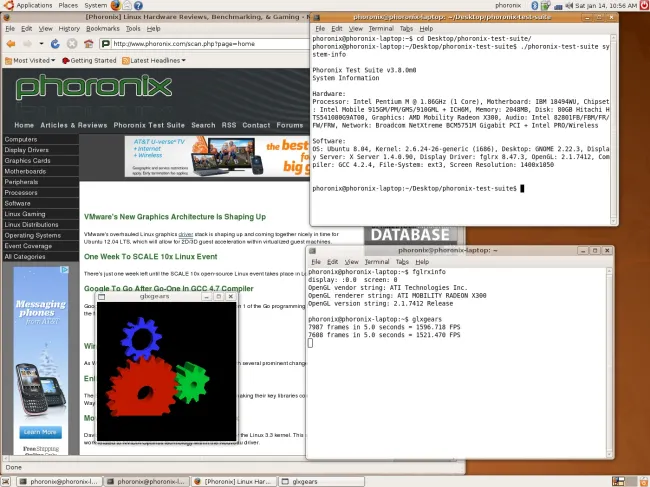650x487 pixels.
Task: Open Most Visited bookmarks dropdown
Action: (30, 61)
